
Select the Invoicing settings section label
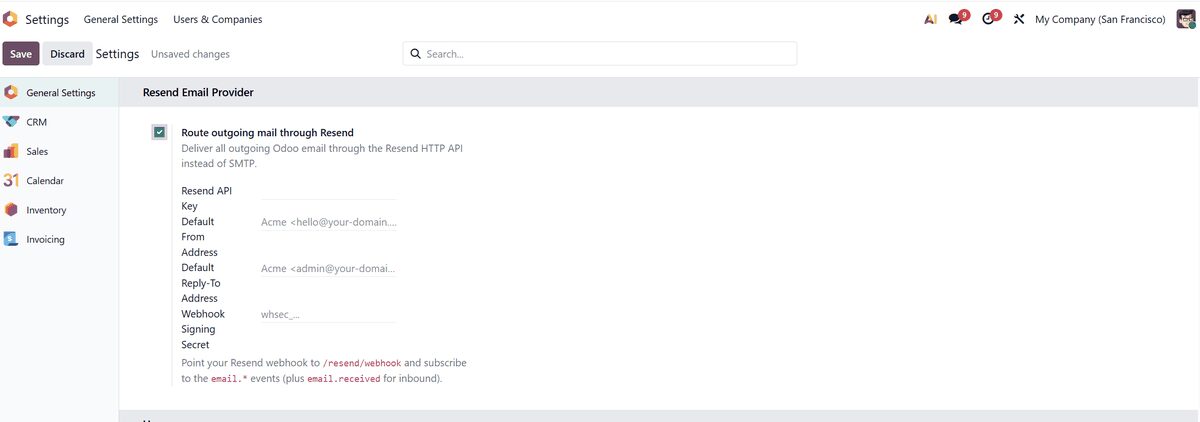[x=46, y=240]
